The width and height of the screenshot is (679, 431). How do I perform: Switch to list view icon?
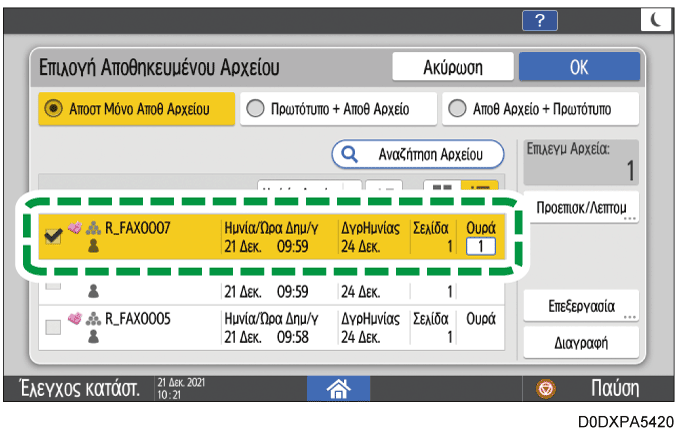[486, 188]
